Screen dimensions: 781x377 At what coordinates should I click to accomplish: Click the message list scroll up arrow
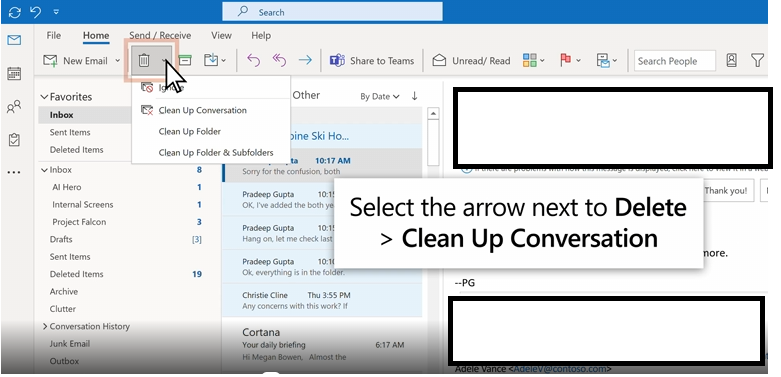click(433, 114)
